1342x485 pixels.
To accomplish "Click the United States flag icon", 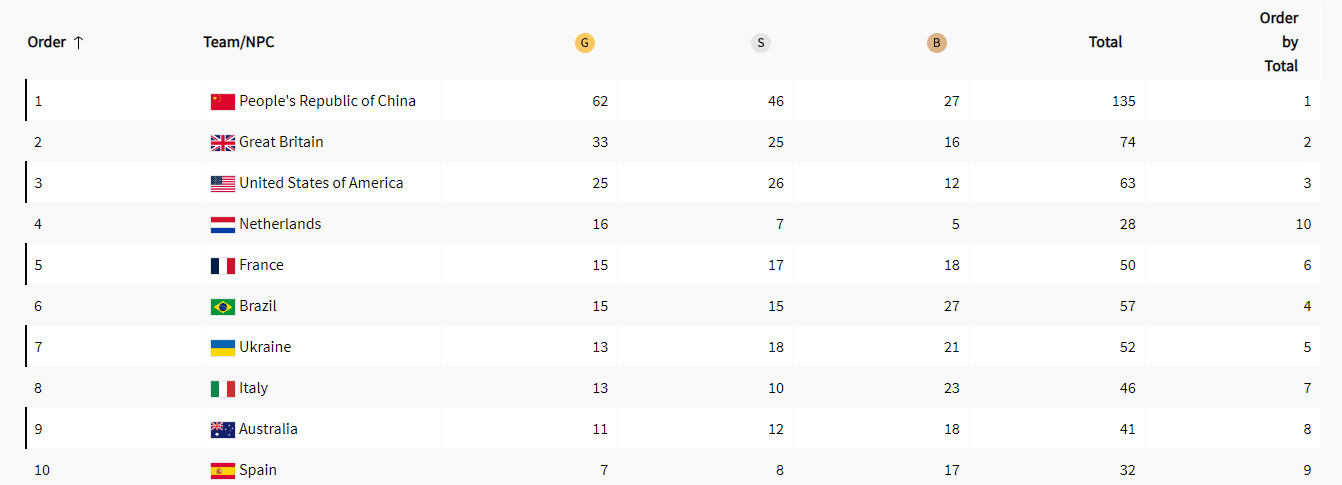I will [223, 184].
